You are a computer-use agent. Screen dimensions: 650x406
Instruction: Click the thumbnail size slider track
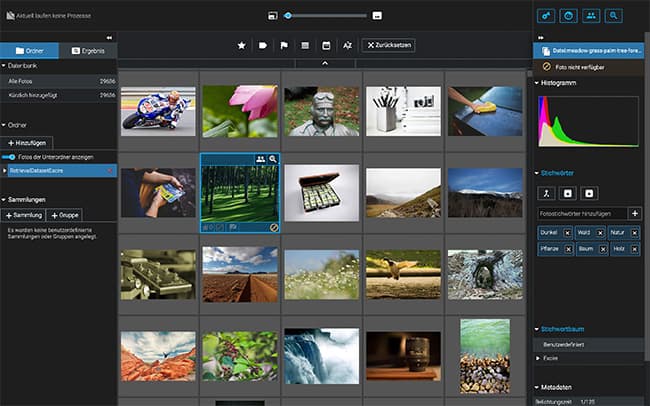(325, 16)
